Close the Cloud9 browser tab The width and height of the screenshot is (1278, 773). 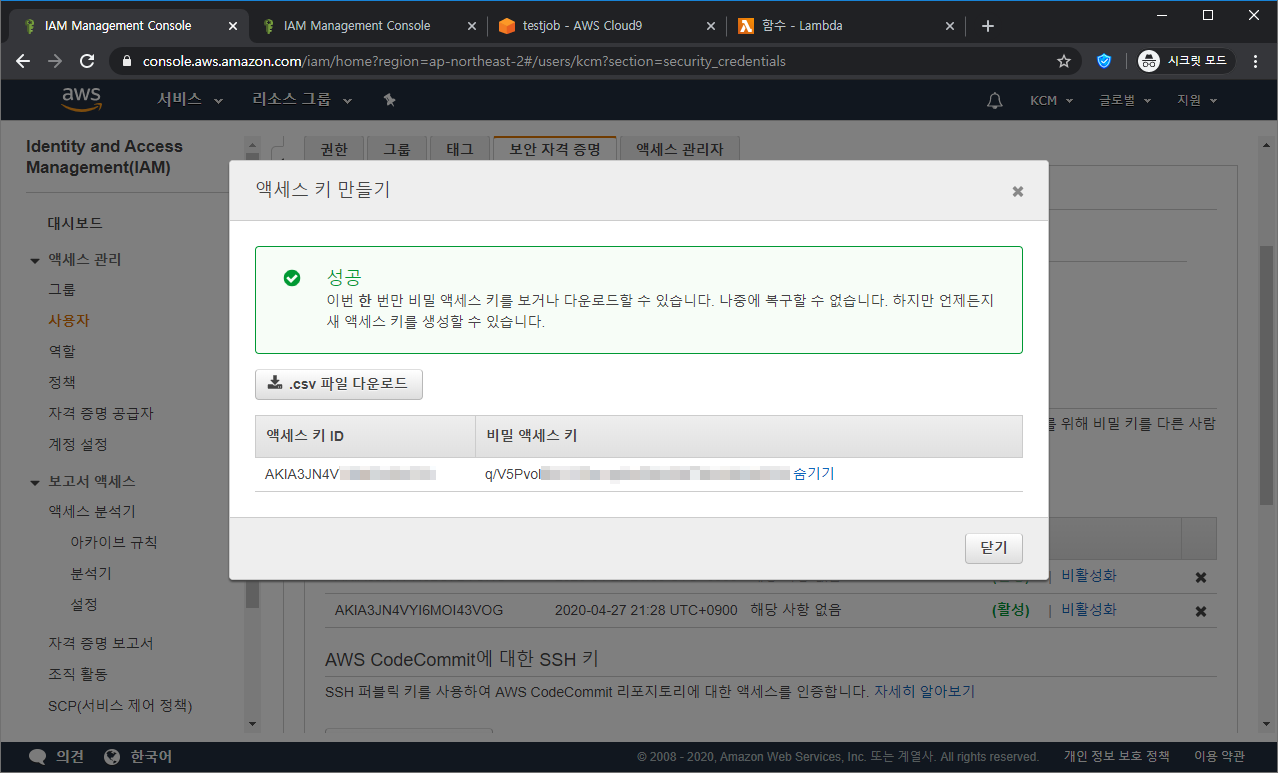(x=711, y=26)
